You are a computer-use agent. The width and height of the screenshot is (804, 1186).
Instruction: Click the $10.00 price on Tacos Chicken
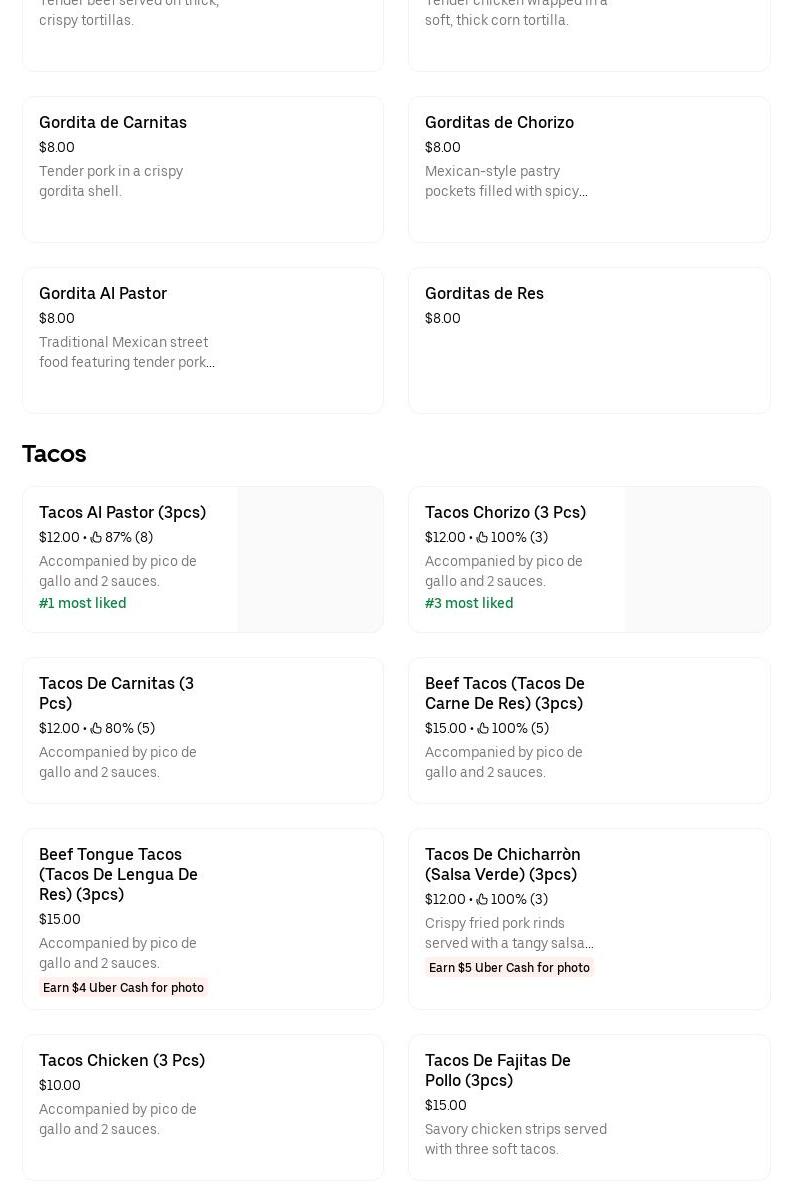60,1085
